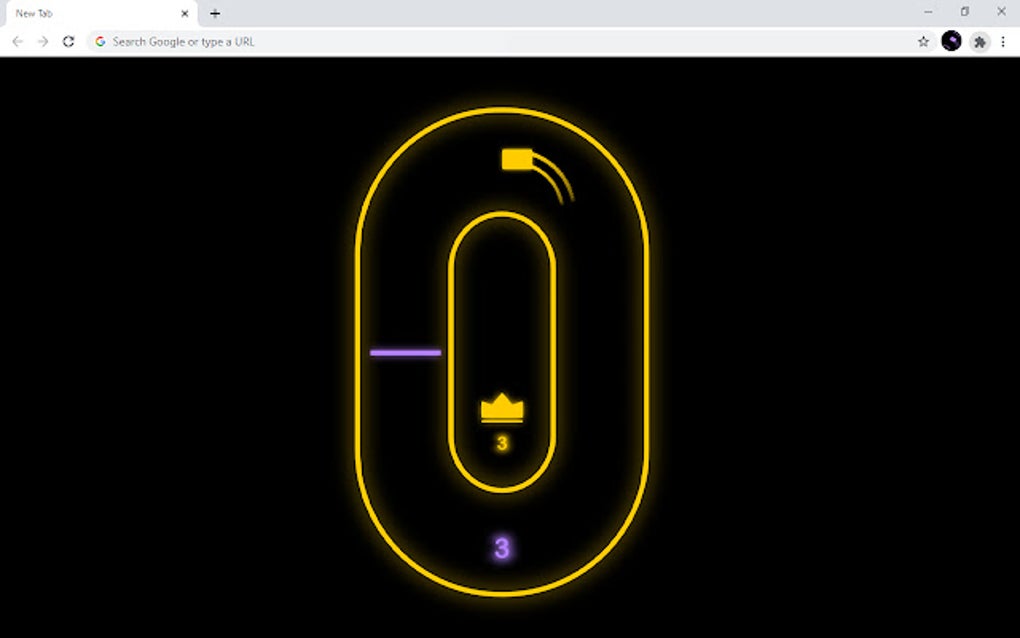Screen dimensions: 1020x638
Task: Select the New Tab tab
Action: (90, 13)
